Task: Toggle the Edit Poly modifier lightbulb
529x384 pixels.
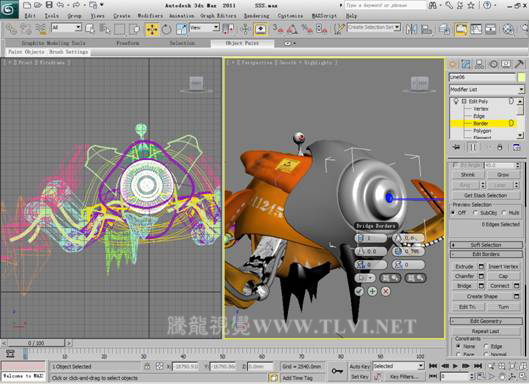Action: pyautogui.click(x=456, y=101)
